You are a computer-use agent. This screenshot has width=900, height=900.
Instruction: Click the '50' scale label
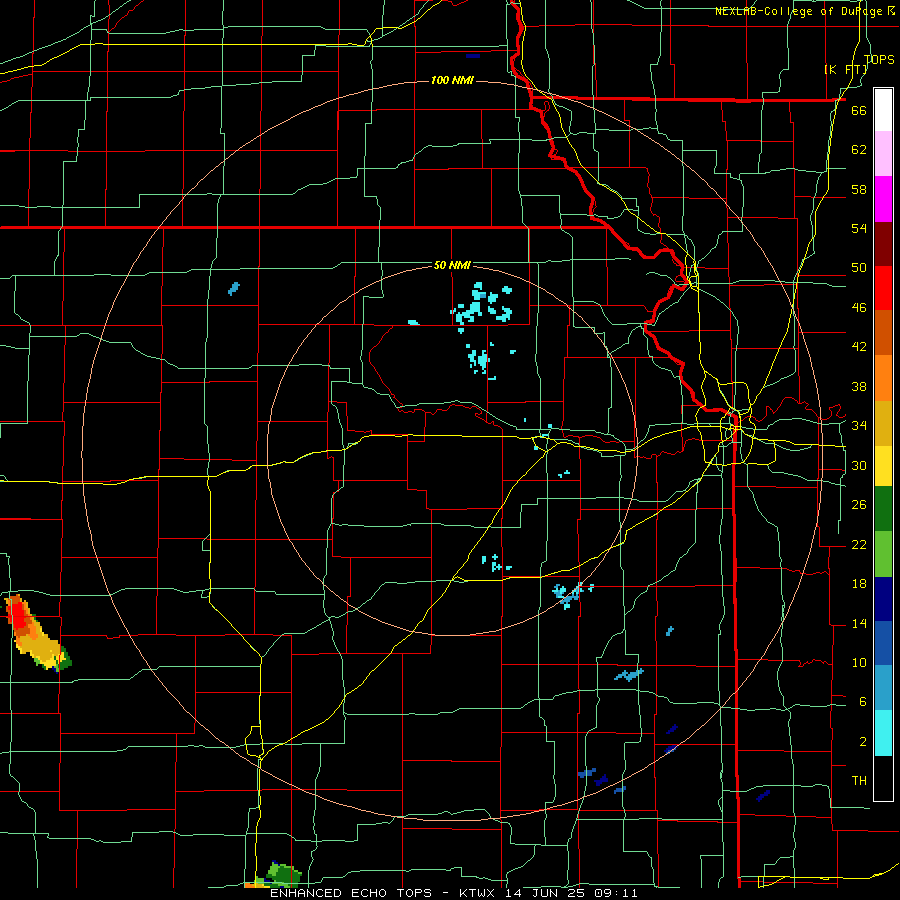click(859, 268)
